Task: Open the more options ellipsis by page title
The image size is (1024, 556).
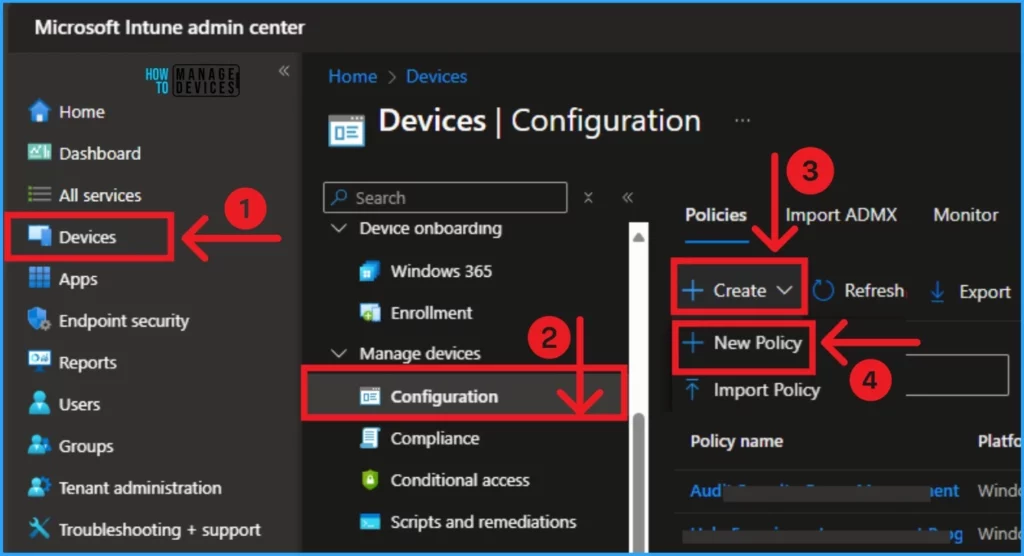Action: pyautogui.click(x=743, y=120)
